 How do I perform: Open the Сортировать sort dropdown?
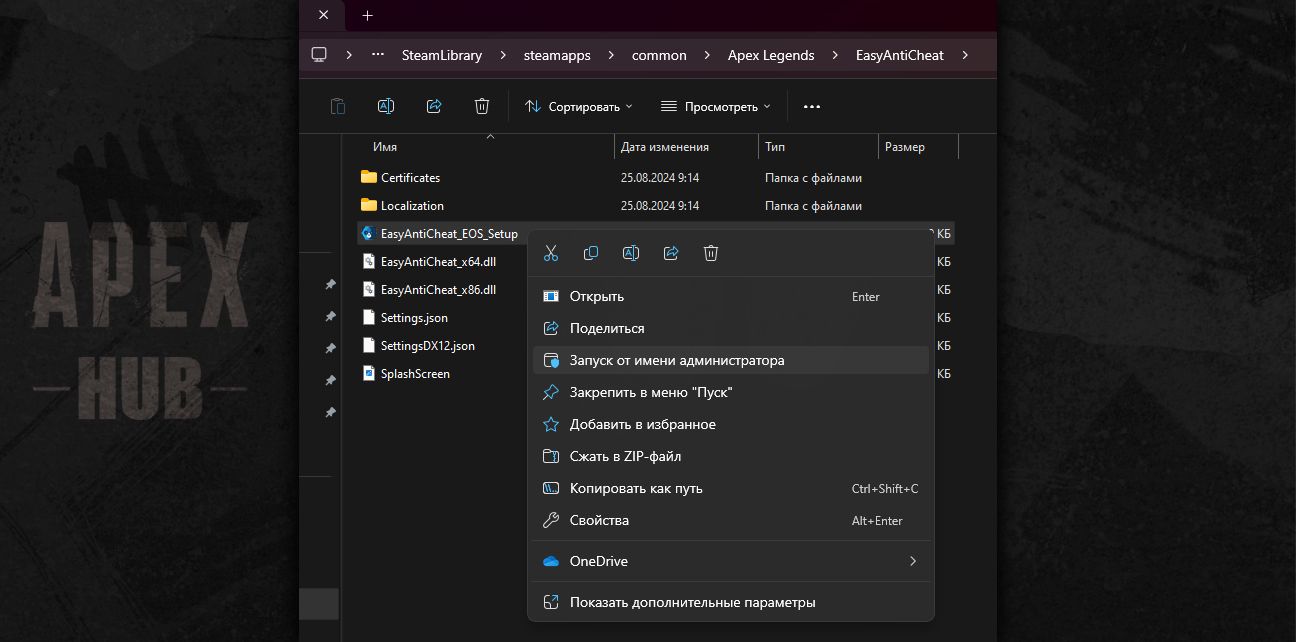579,106
